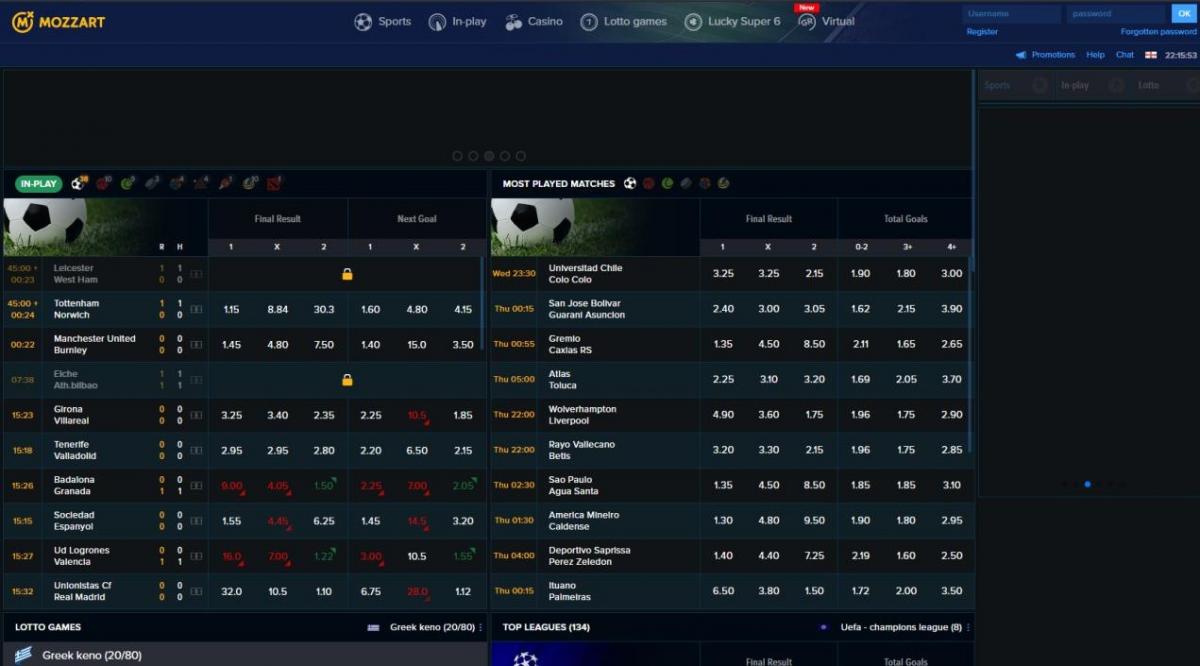This screenshot has width=1200, height=666.
Task: Open the America Mineiro vs Caldense match
Action: [x=584, y=521]
